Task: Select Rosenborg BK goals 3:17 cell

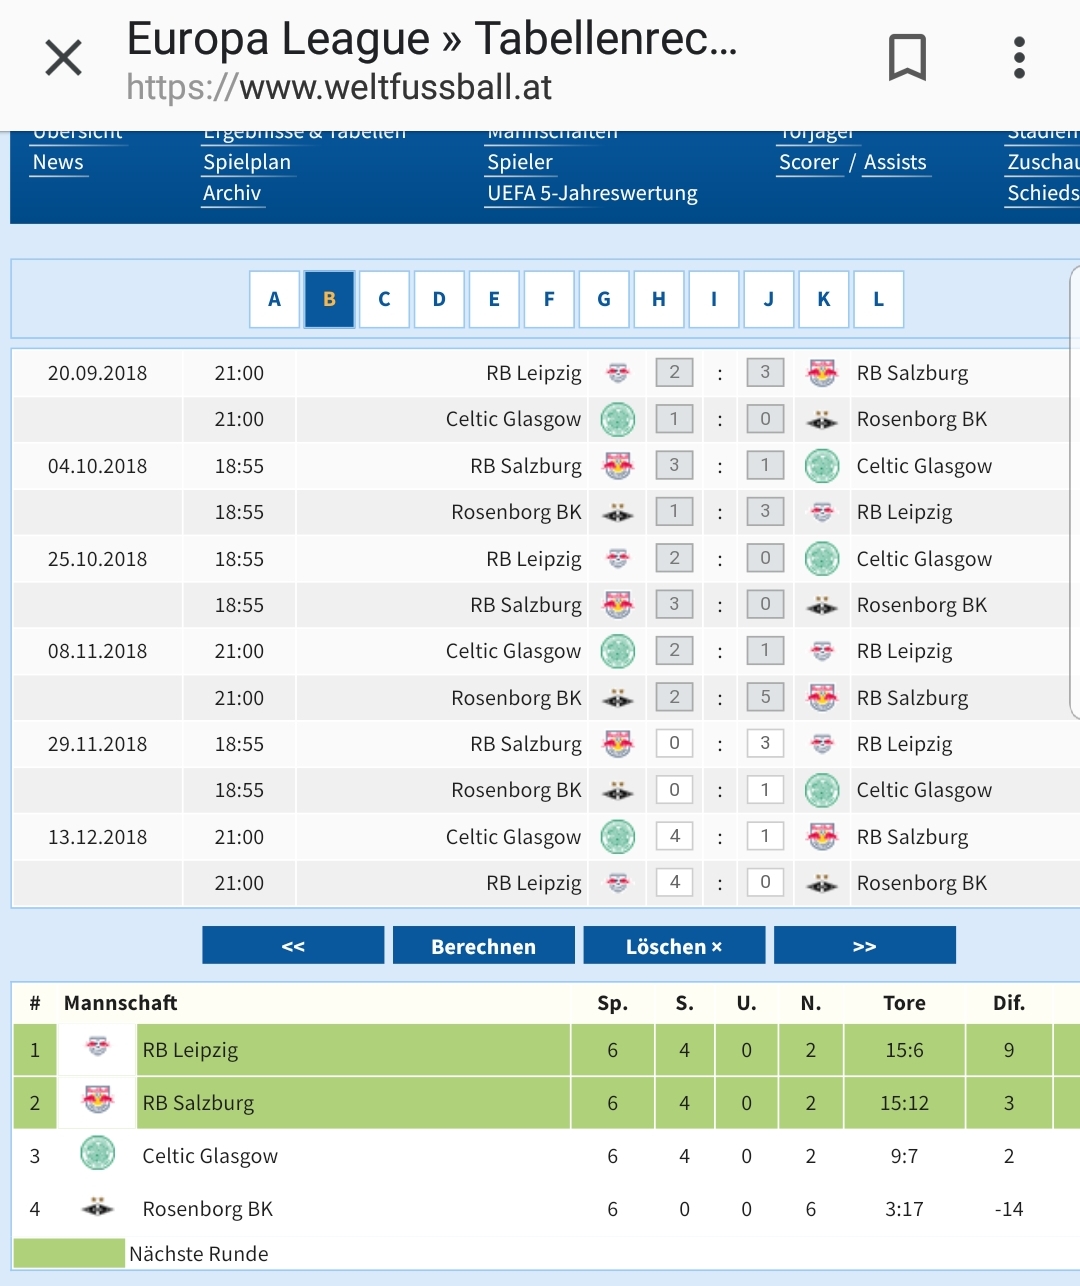Action: pyautogui.click(x=904, y=1209)
